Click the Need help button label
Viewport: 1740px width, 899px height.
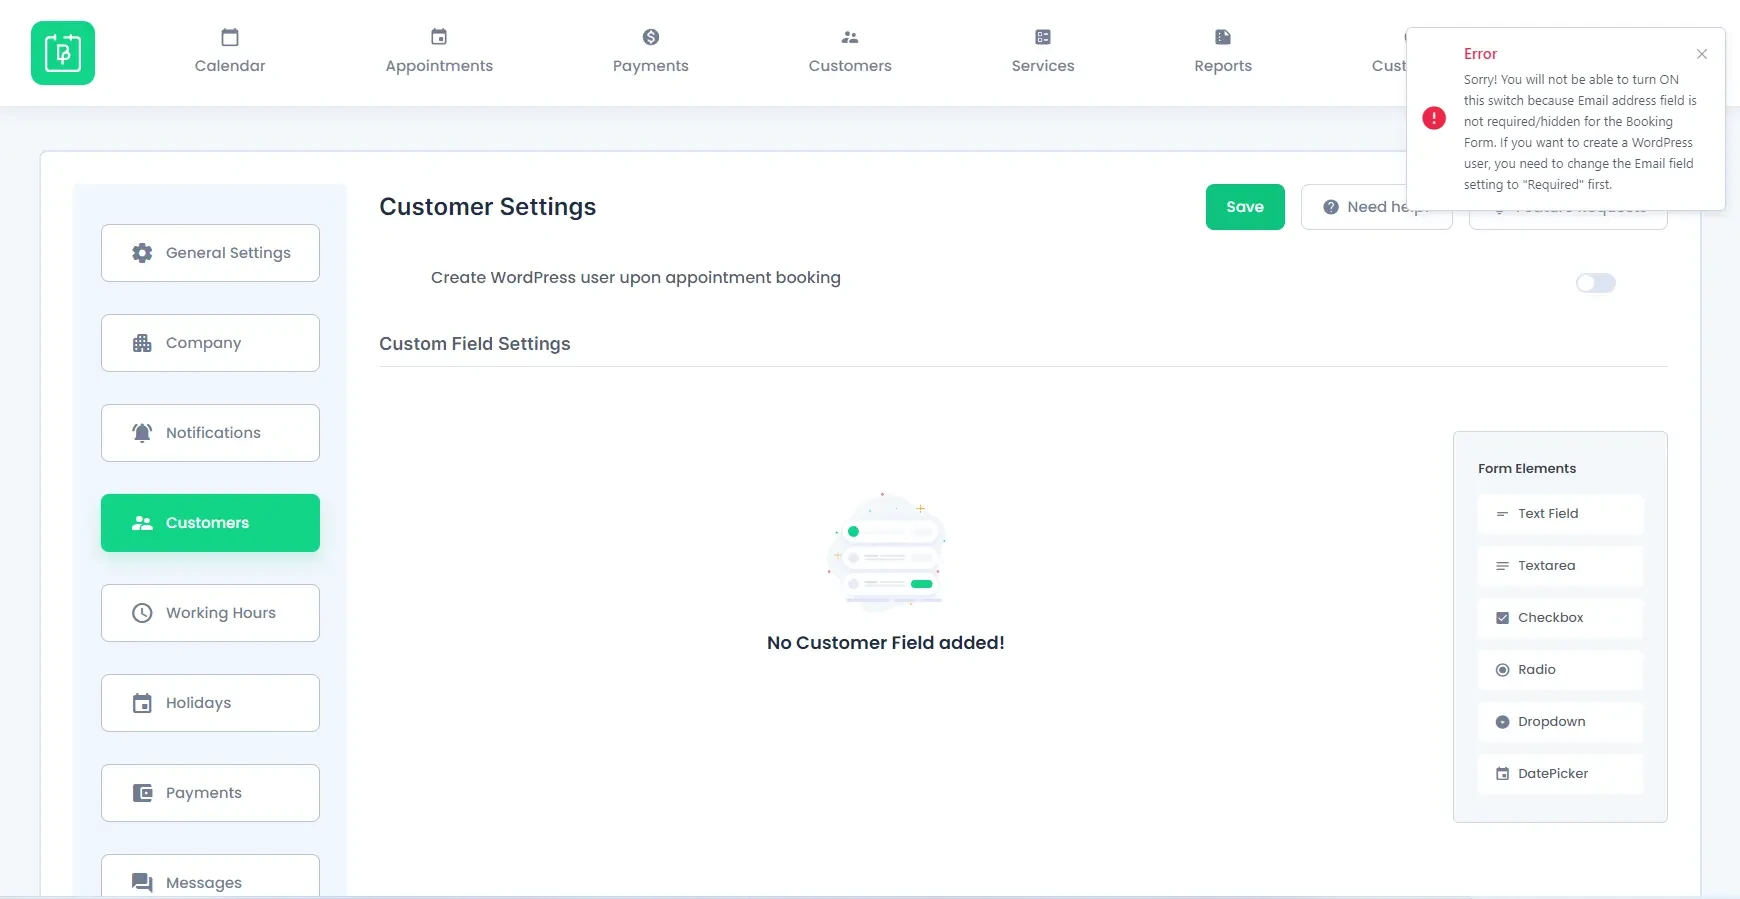(1388, 207)
